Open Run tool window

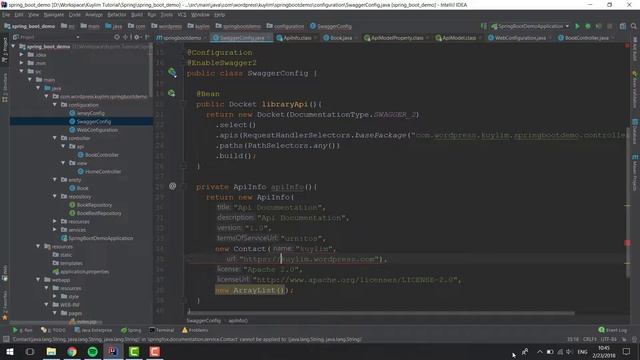pyautogui.click(x=22, y=330)
